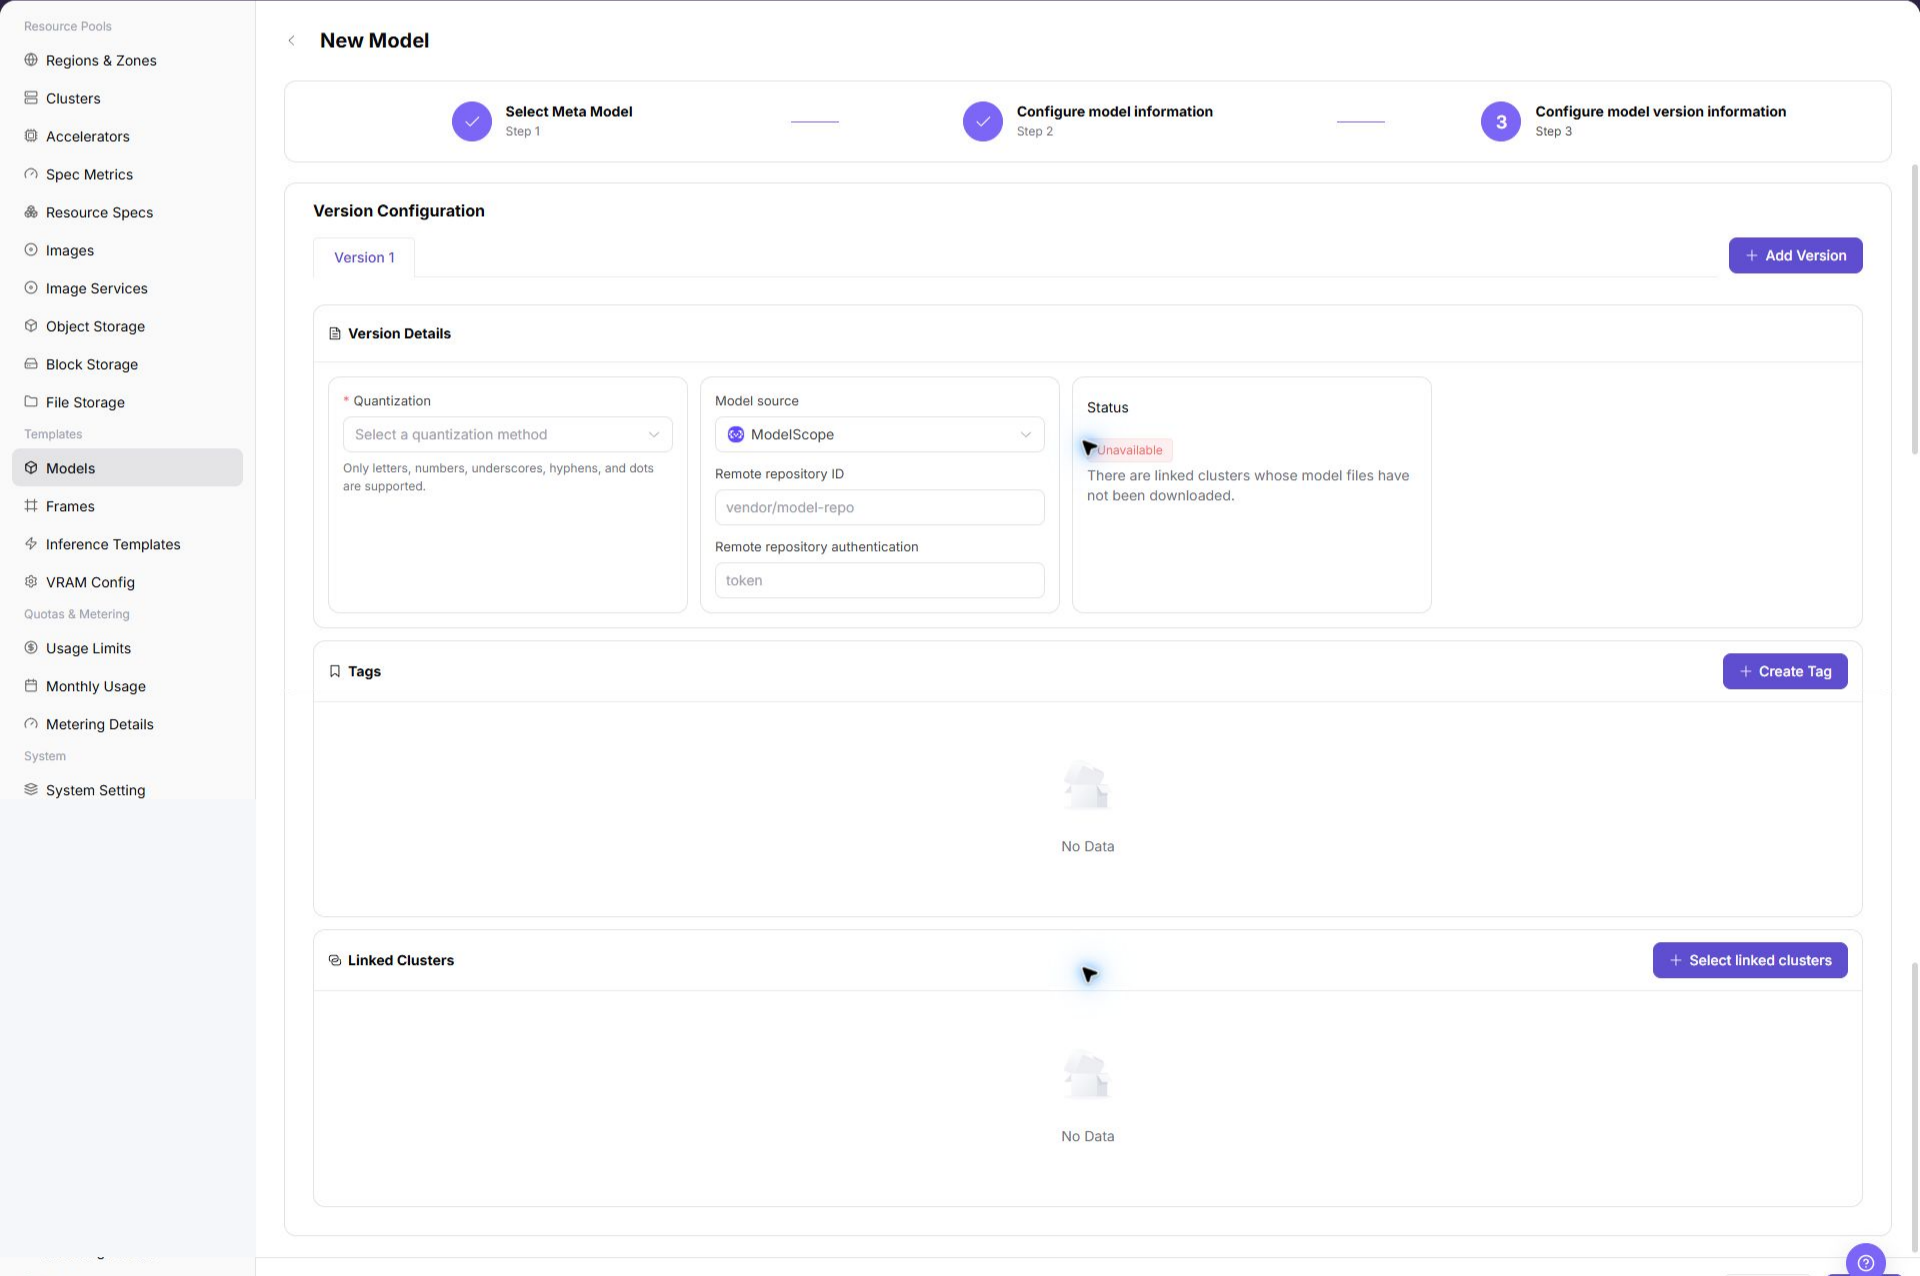Click the Accelerators chip icon

coord(31,136)
